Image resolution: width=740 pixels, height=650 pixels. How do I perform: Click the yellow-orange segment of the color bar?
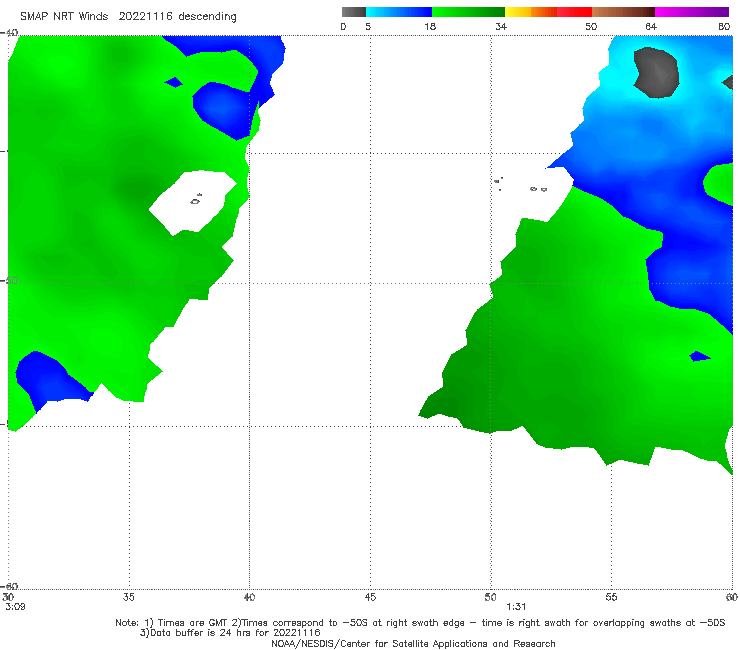coord(531,12)
